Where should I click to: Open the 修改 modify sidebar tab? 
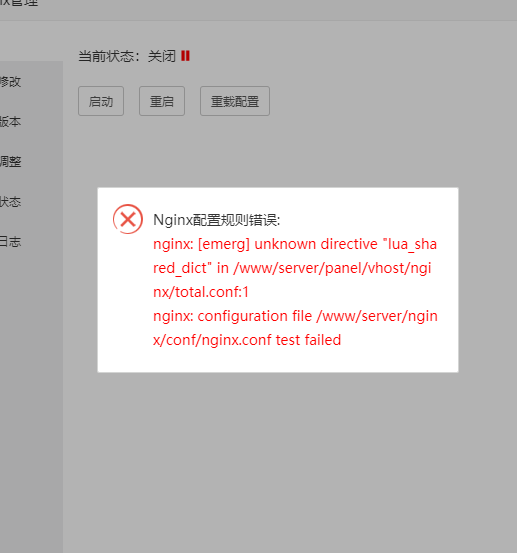11,82
